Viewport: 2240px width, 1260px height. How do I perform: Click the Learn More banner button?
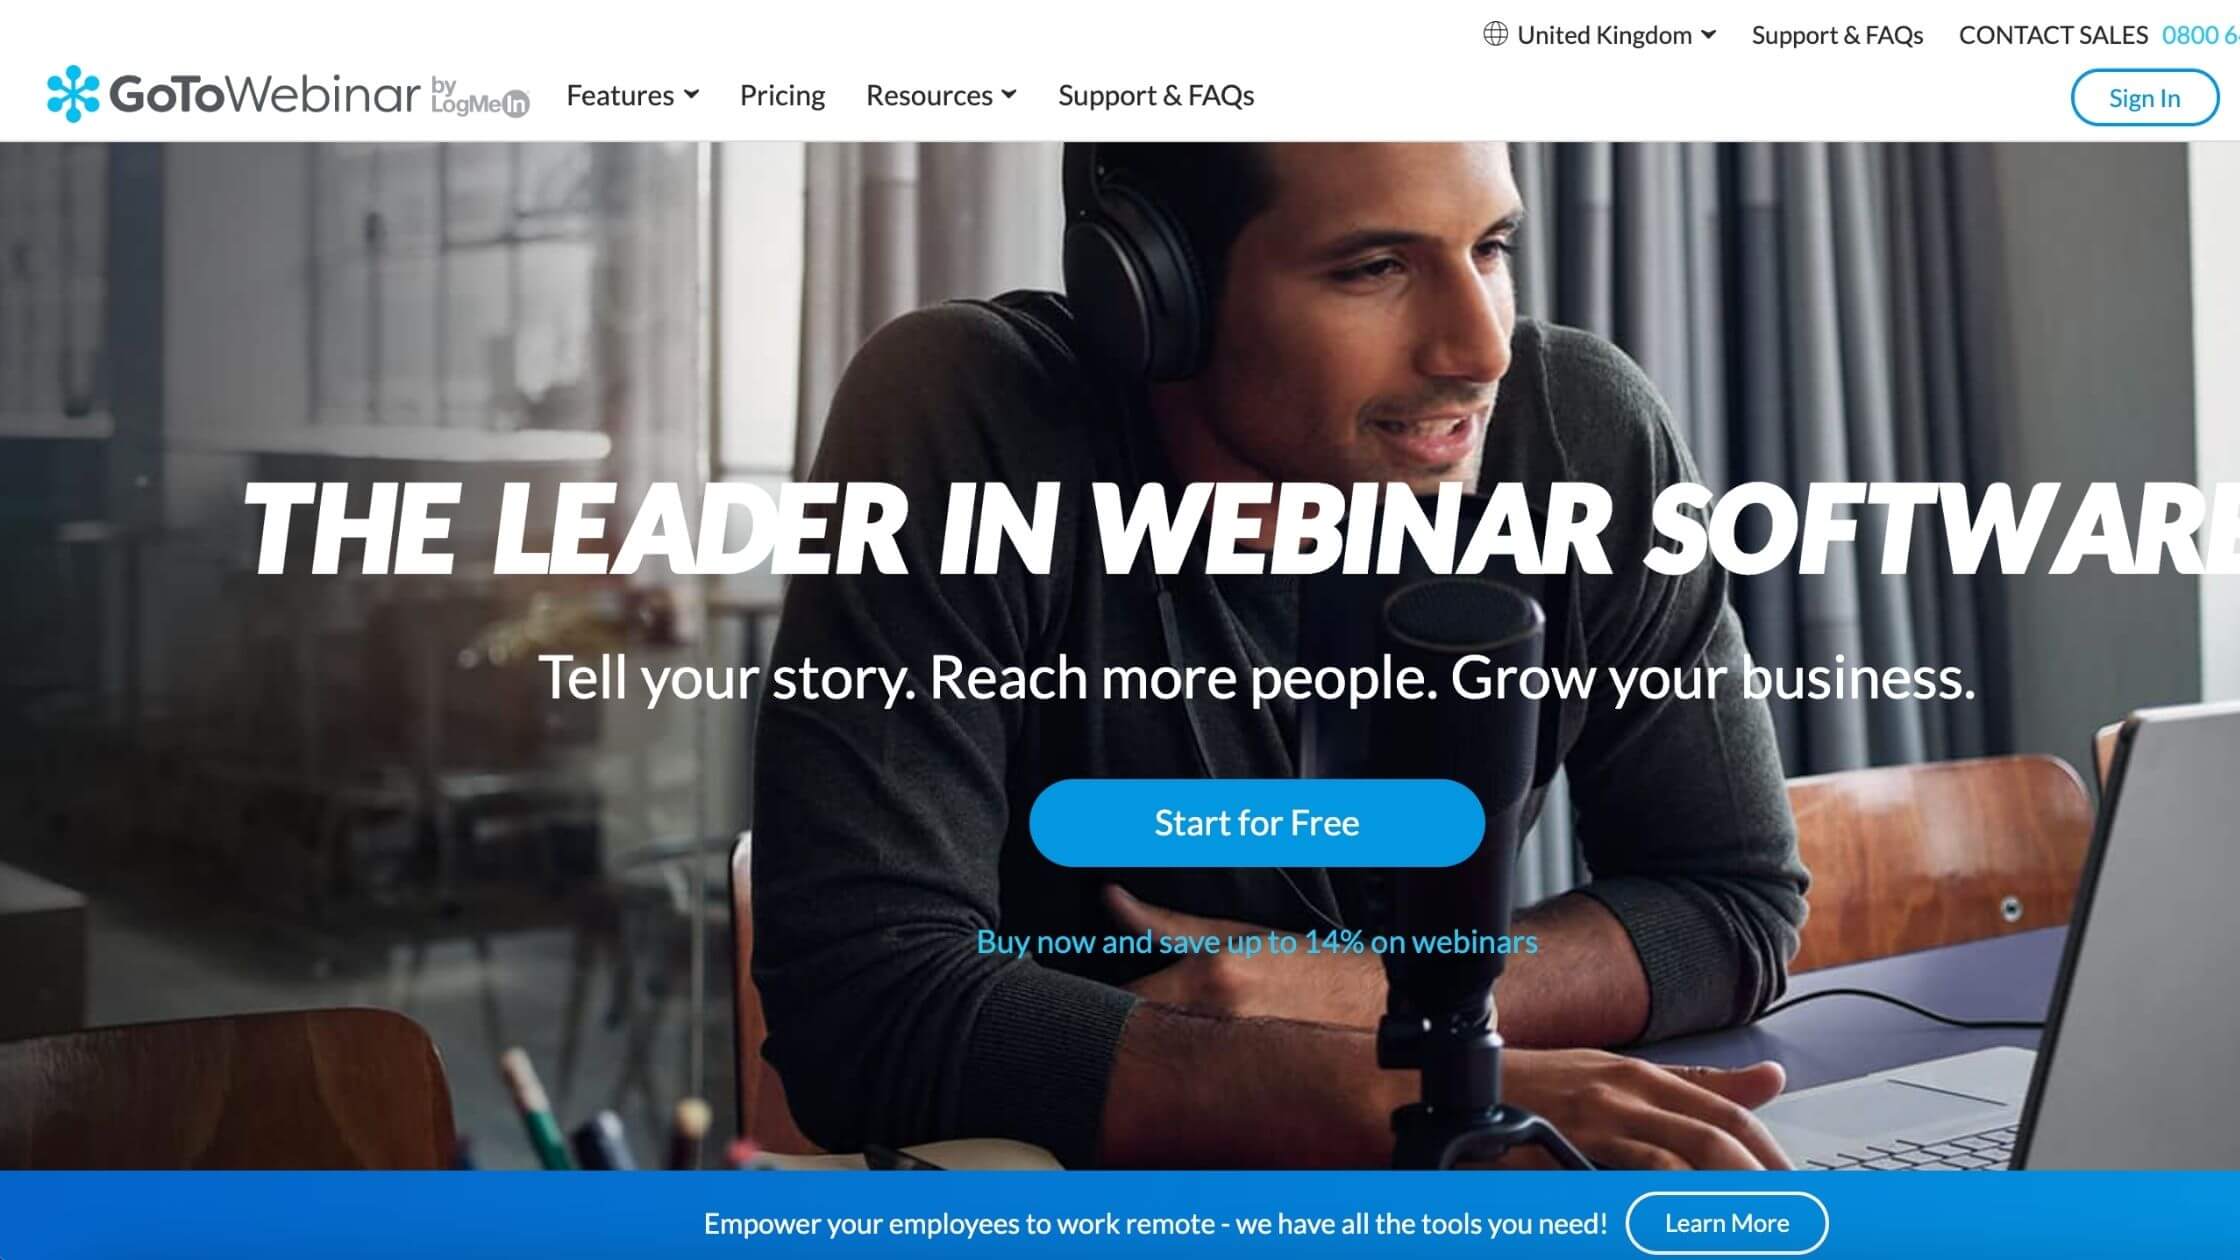1727,1223
